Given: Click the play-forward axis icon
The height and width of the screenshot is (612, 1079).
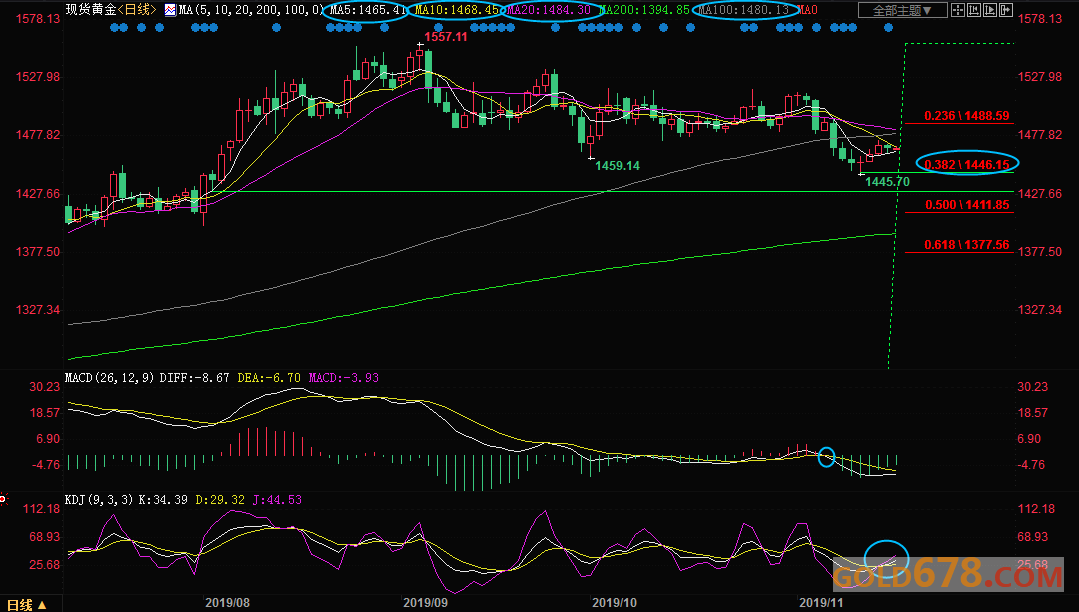Looking at the screenshot, I should coord(990,10).
